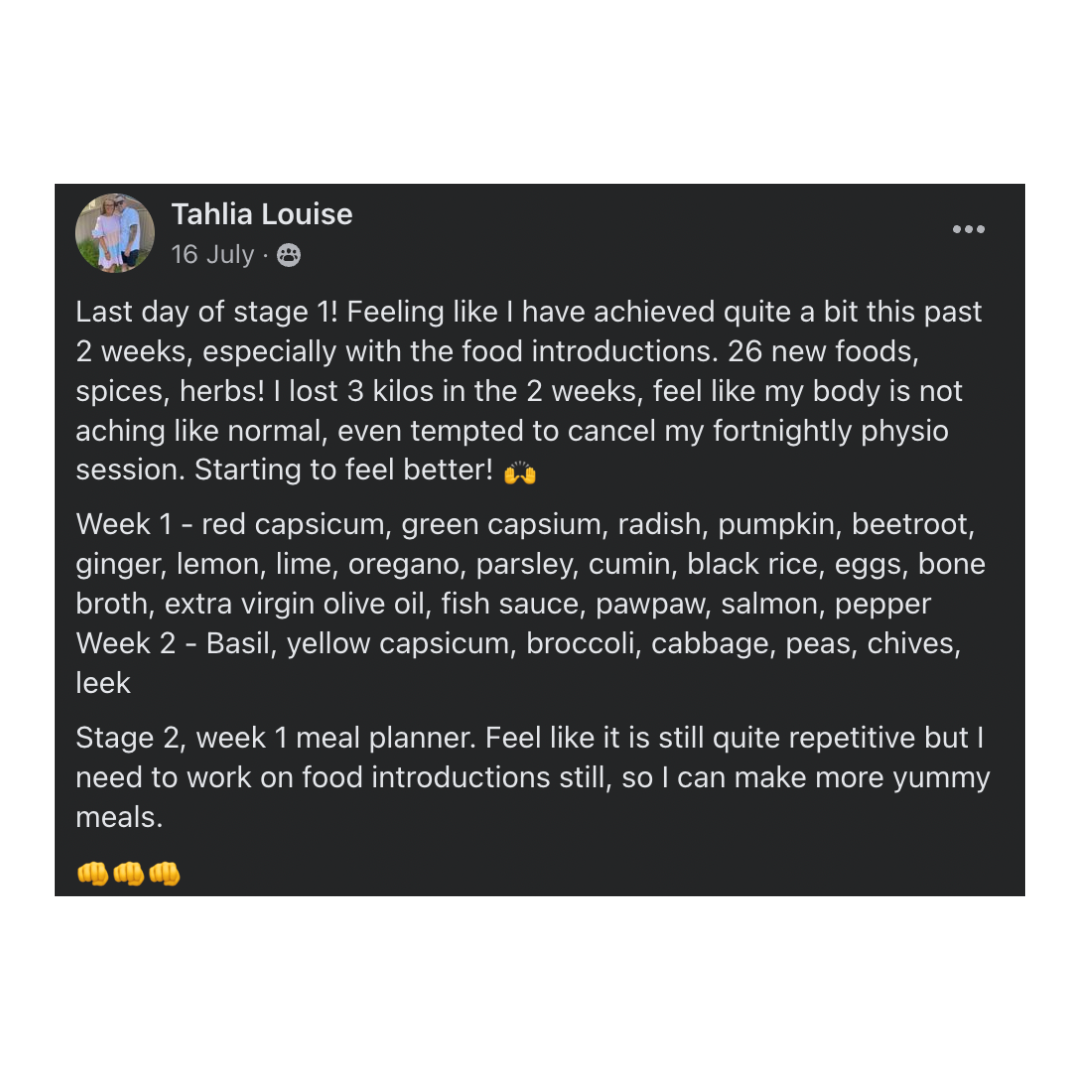Click the final word "meals."

point(118,817)
